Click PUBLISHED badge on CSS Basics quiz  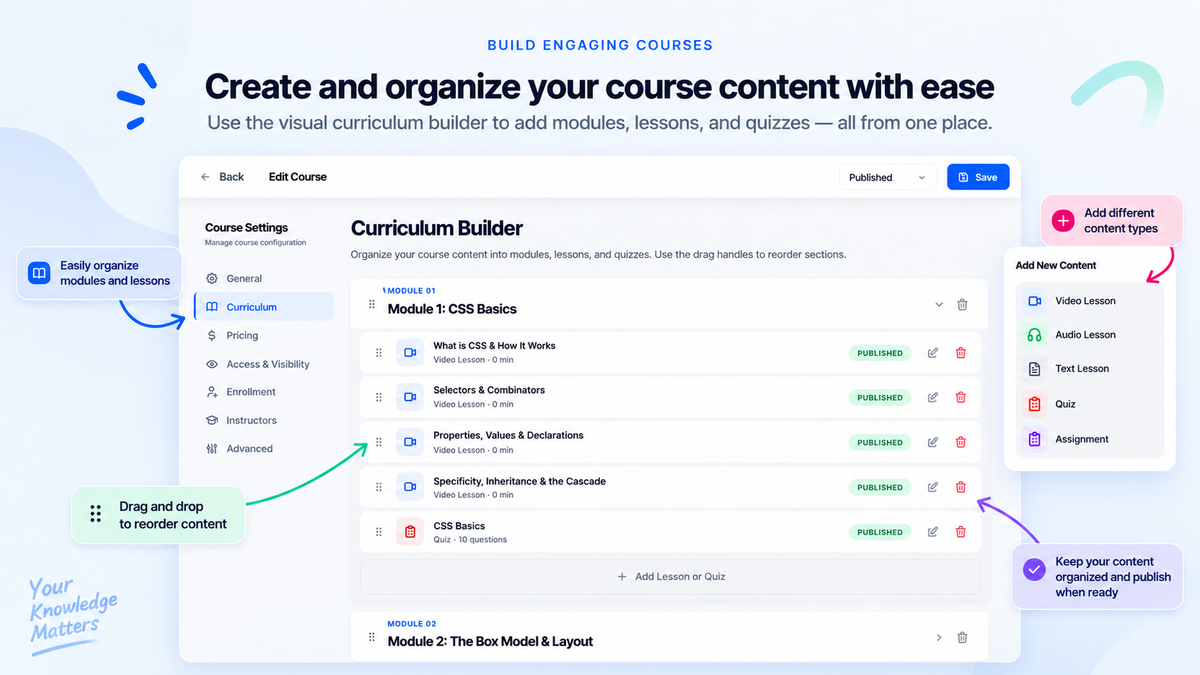(880, 532)
